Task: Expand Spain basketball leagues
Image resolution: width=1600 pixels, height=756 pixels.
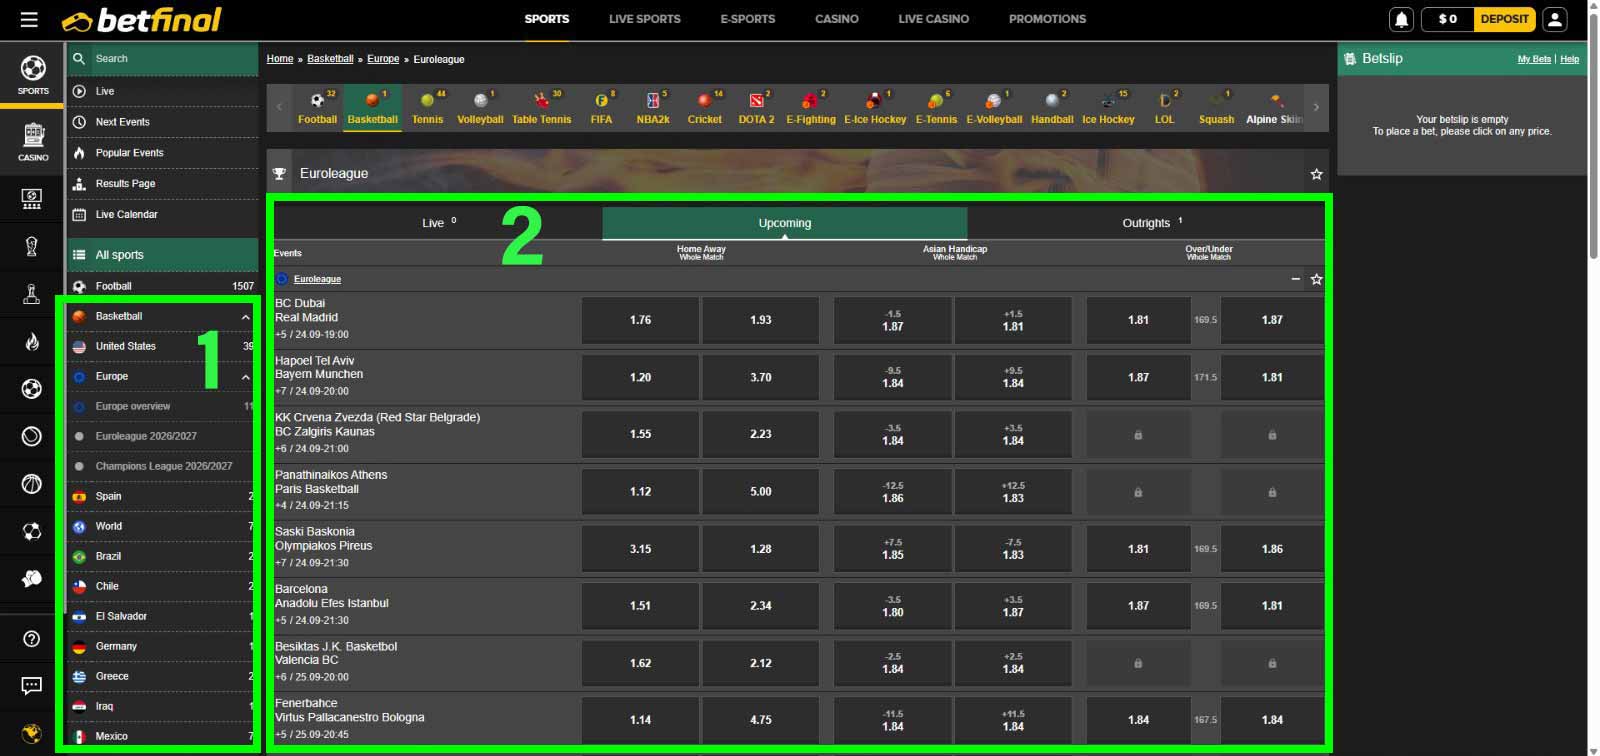Action: click(162, 496)
